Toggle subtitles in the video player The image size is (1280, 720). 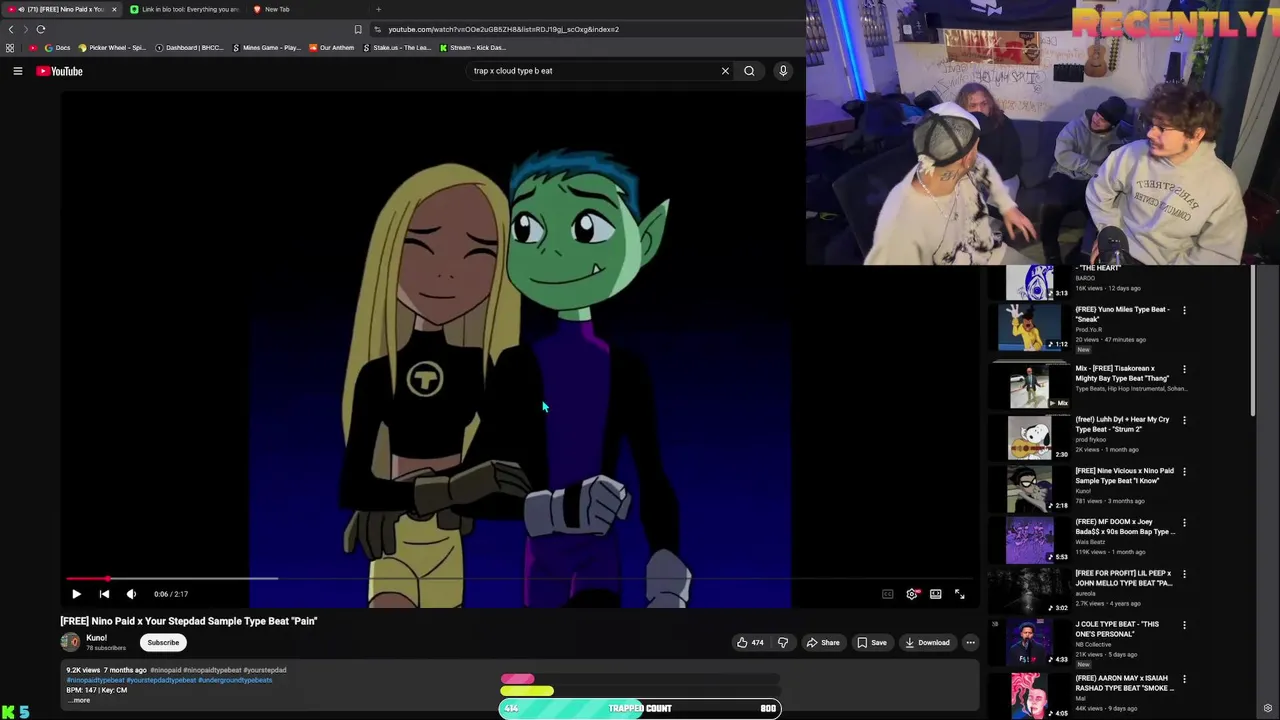coord(887,594)
